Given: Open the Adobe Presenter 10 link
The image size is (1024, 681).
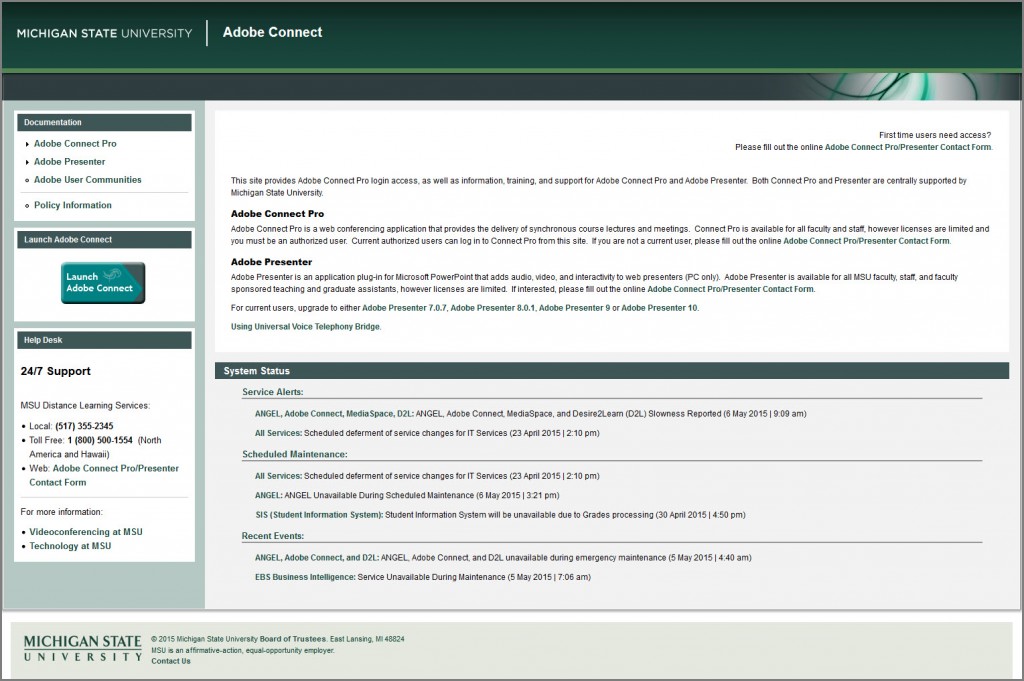Looking at the screenshot, I should pyautogui.click(x=659, y=308).
